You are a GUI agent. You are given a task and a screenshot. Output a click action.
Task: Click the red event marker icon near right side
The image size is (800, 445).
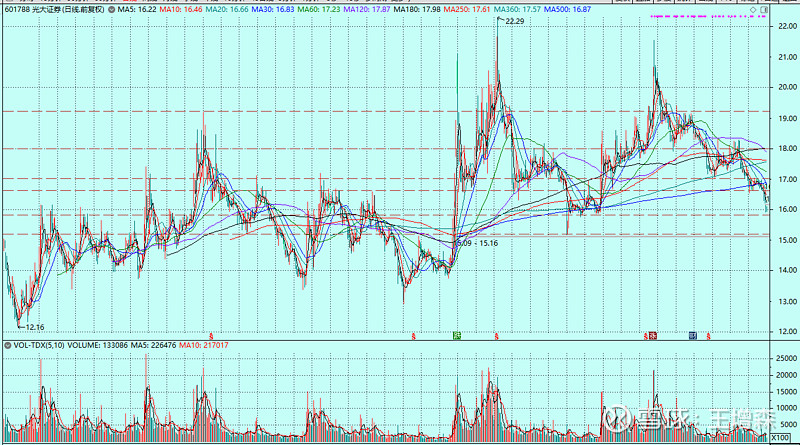coord(652,335)
